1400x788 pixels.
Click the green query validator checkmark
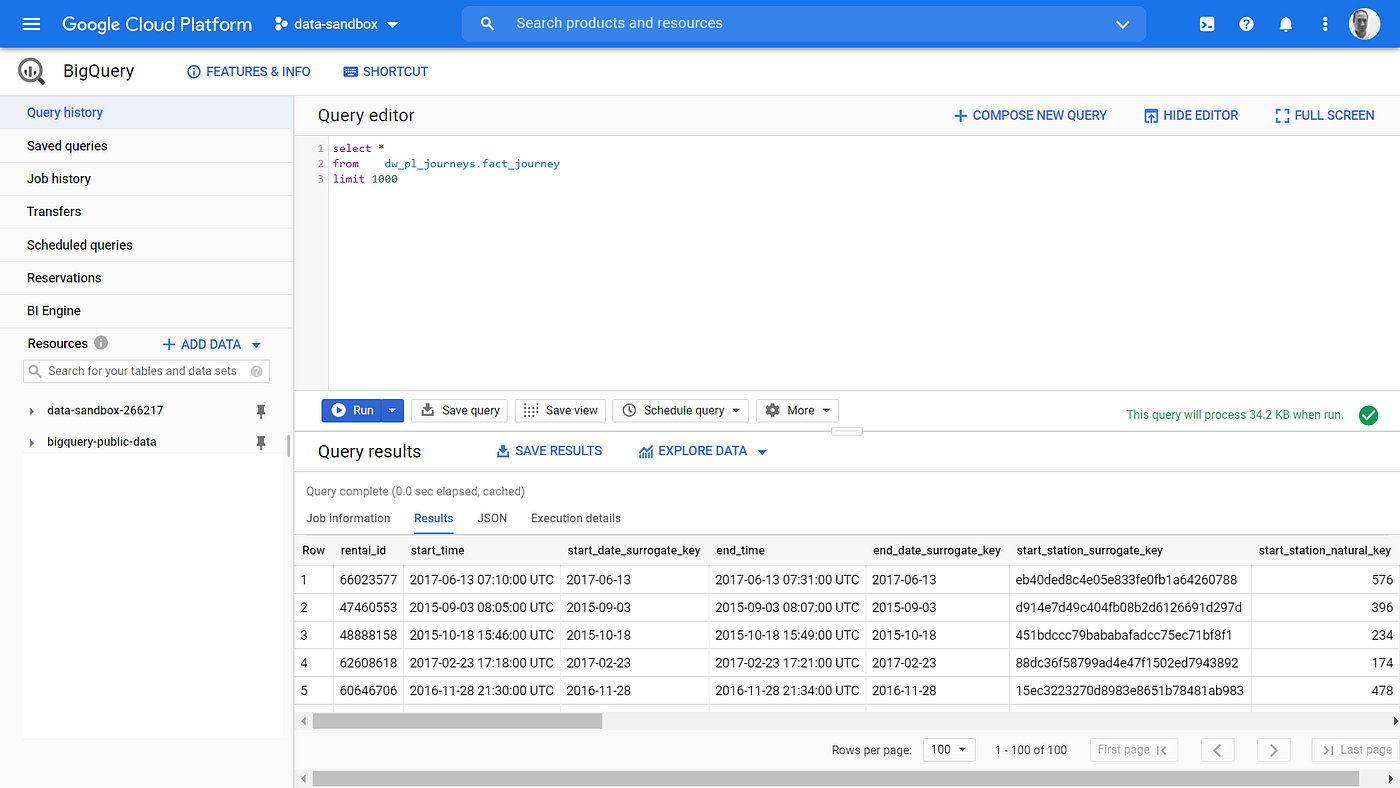1368,414
